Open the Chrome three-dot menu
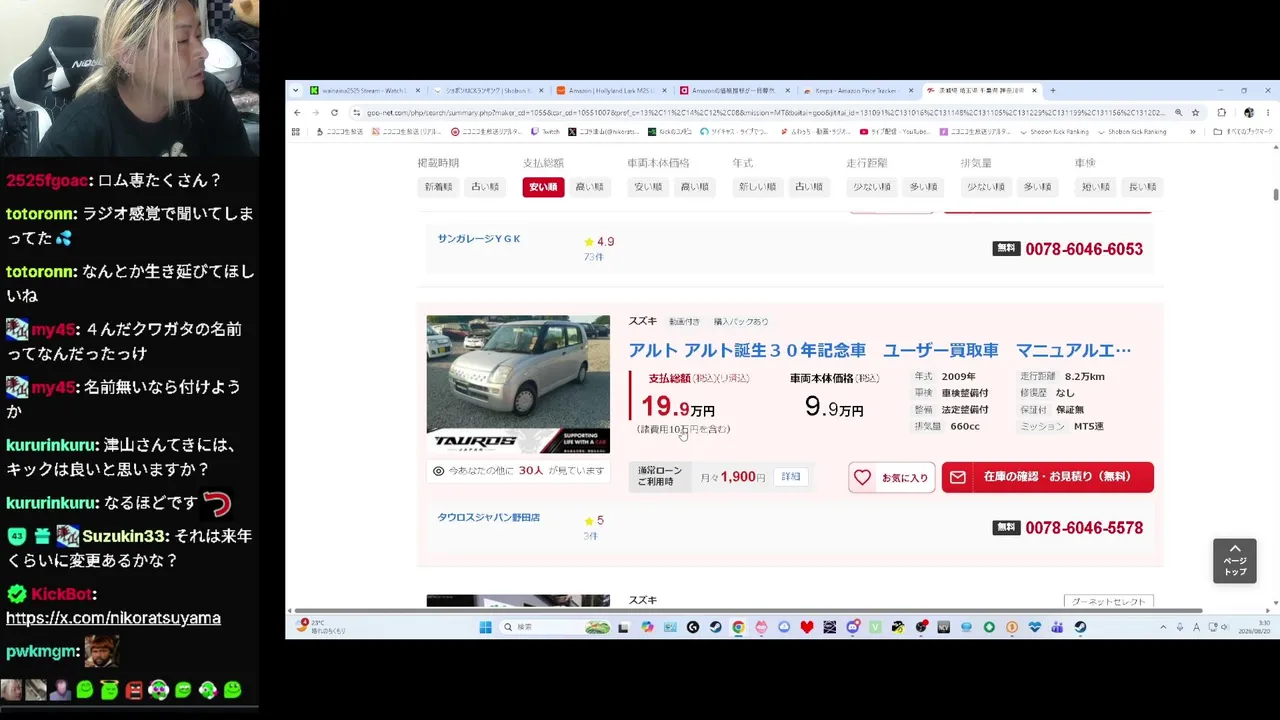The width and height of the screenshot is (1280, 720). pos(1268,113)
